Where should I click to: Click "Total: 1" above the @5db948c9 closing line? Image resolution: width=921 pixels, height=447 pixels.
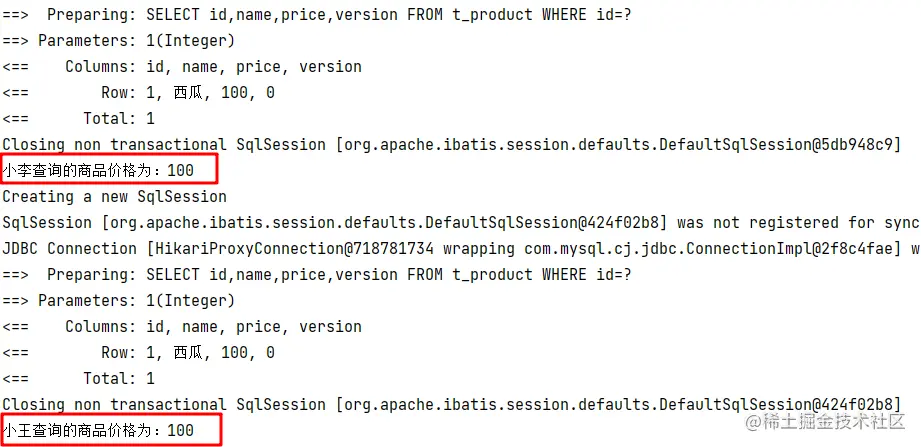click(x=119, y=119)
